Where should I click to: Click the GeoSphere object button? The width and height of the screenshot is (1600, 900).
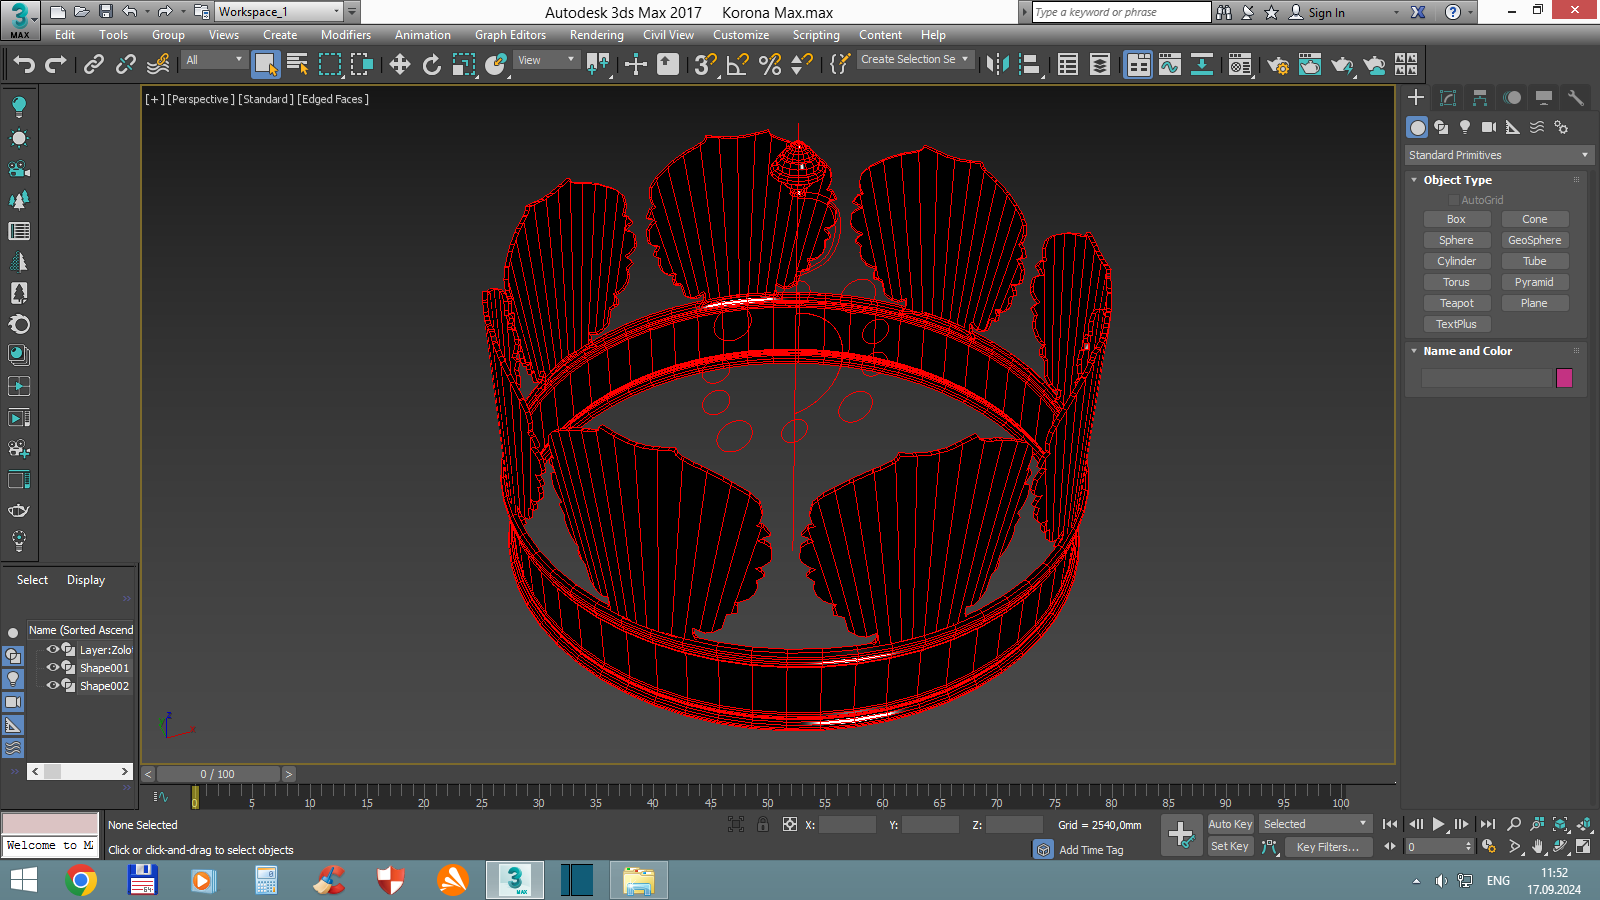[x=1534, y=240]
